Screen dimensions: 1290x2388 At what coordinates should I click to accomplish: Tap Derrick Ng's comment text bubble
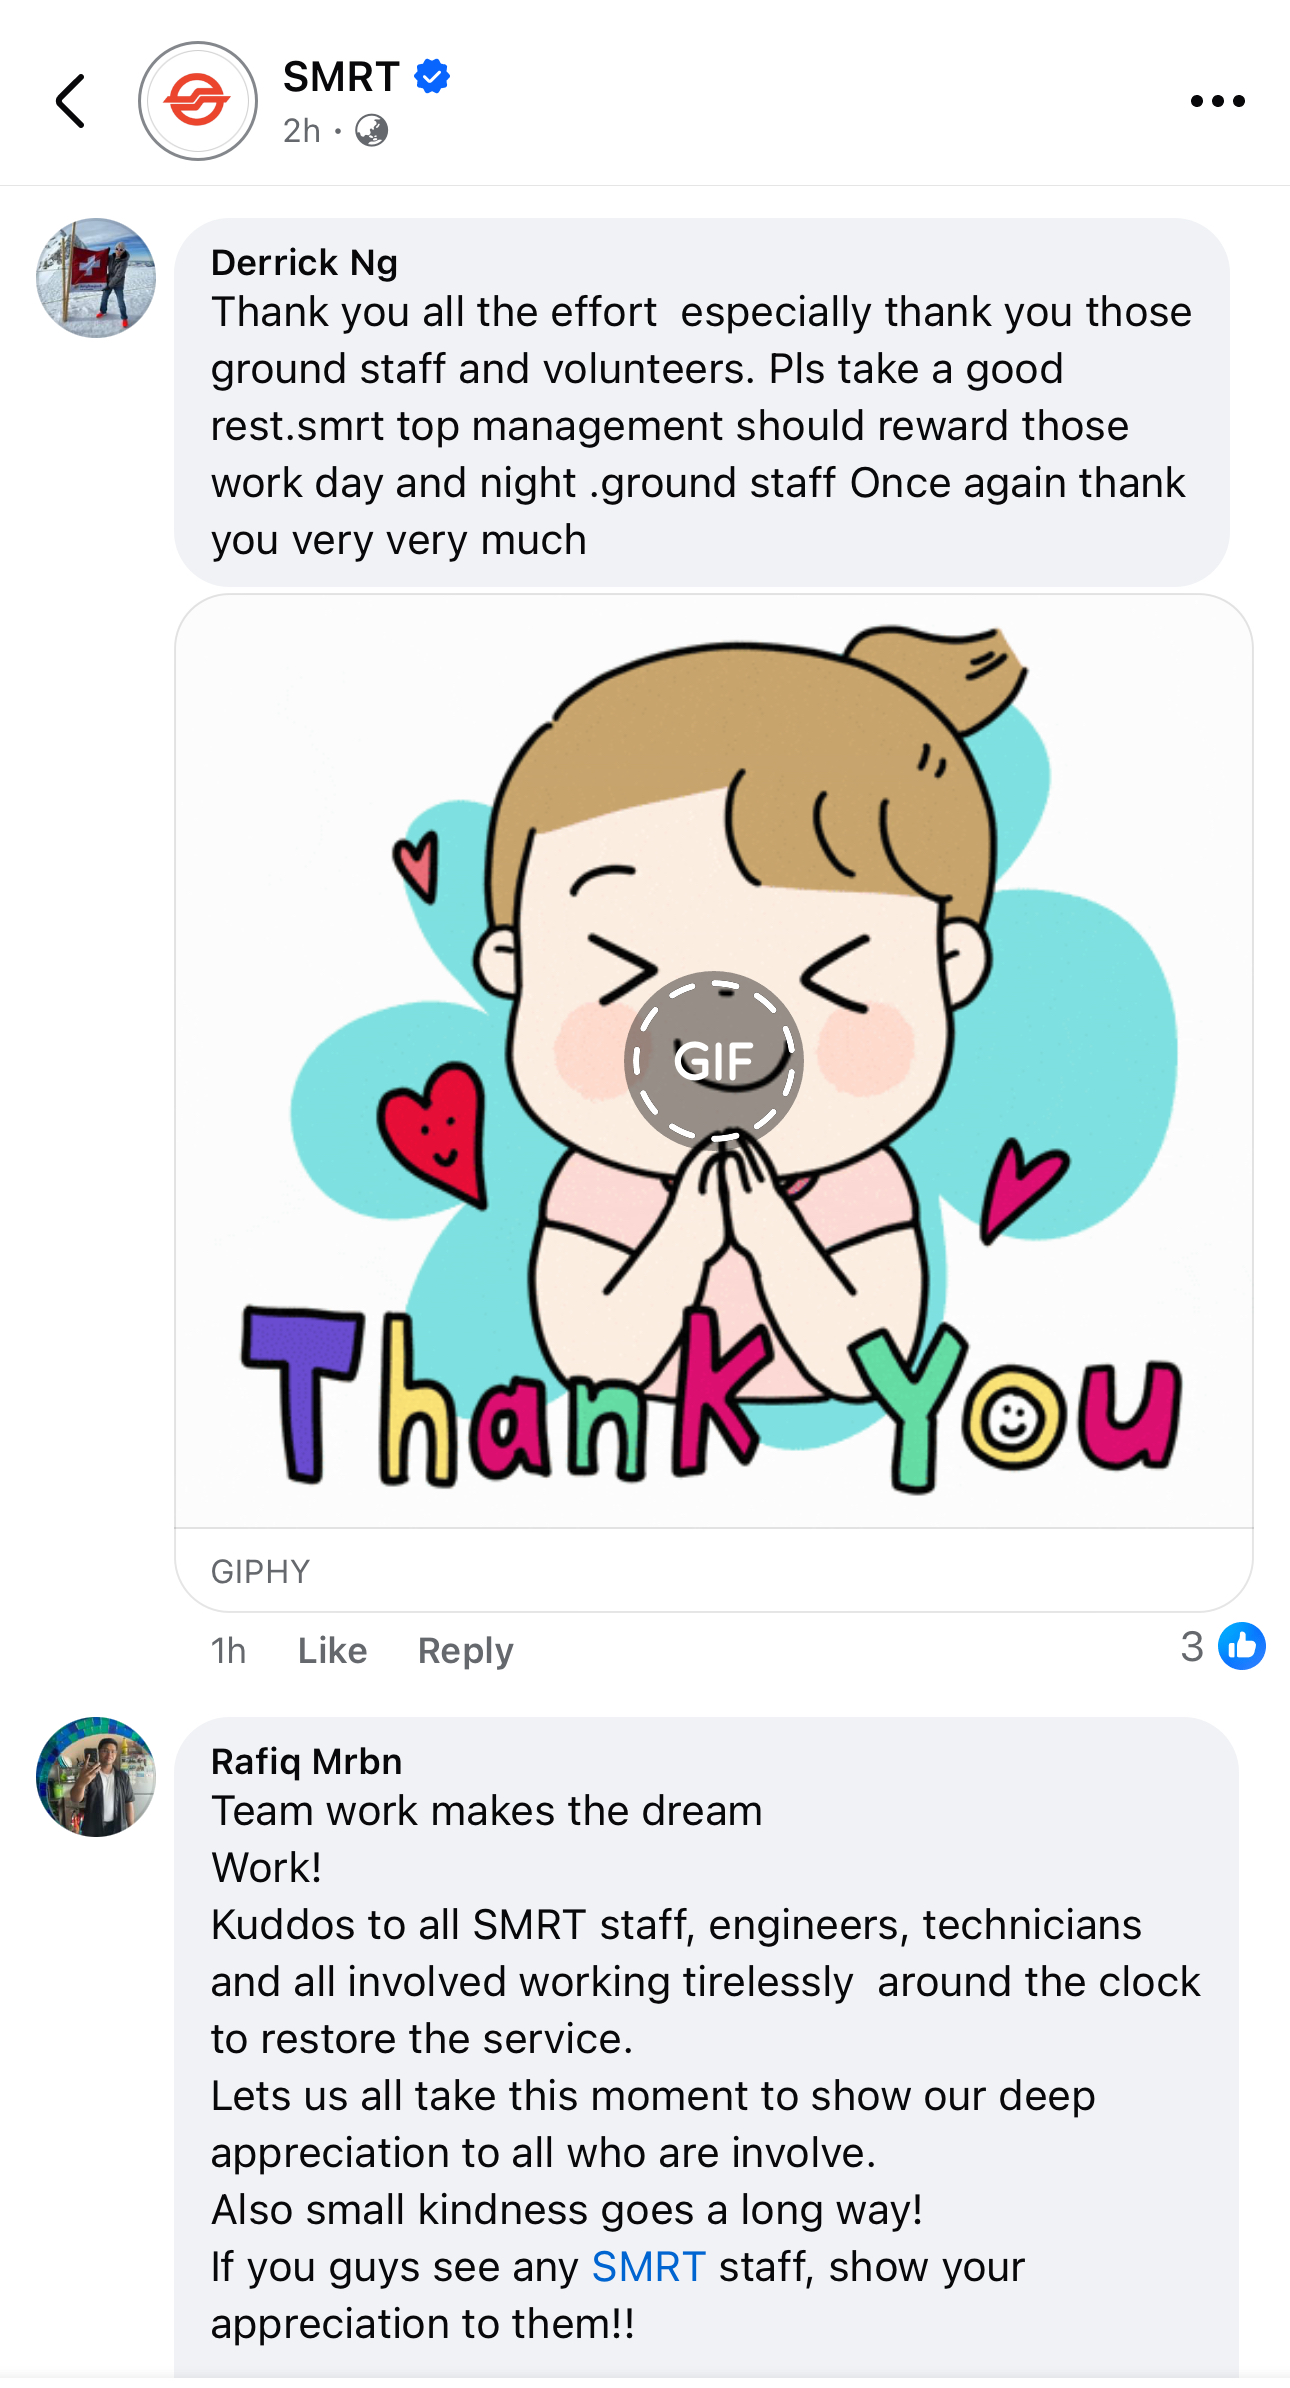[x=700, y=426]
